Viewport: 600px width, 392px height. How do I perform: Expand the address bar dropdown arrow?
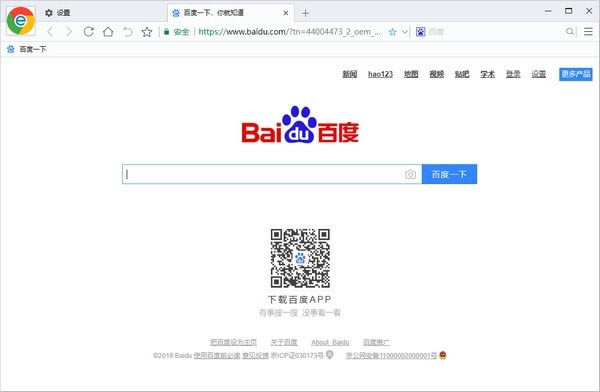[404, 32]
